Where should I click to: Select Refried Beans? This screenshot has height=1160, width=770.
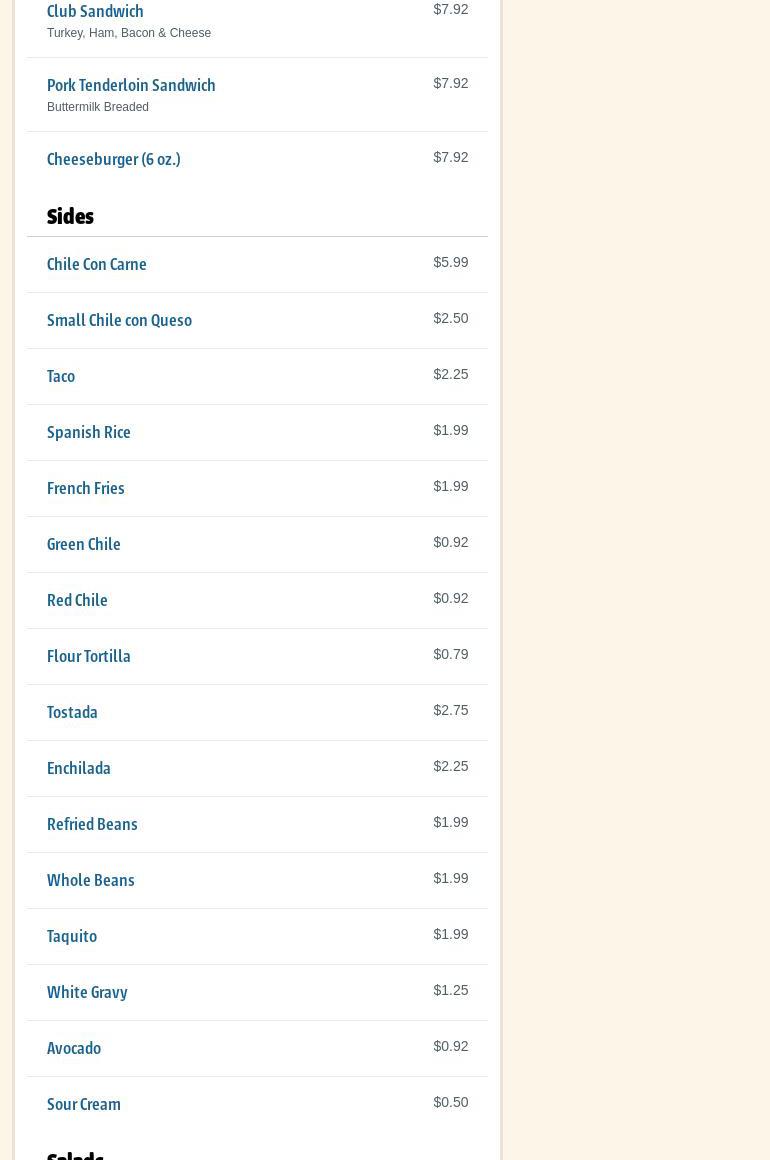click(x=92, y=824)
